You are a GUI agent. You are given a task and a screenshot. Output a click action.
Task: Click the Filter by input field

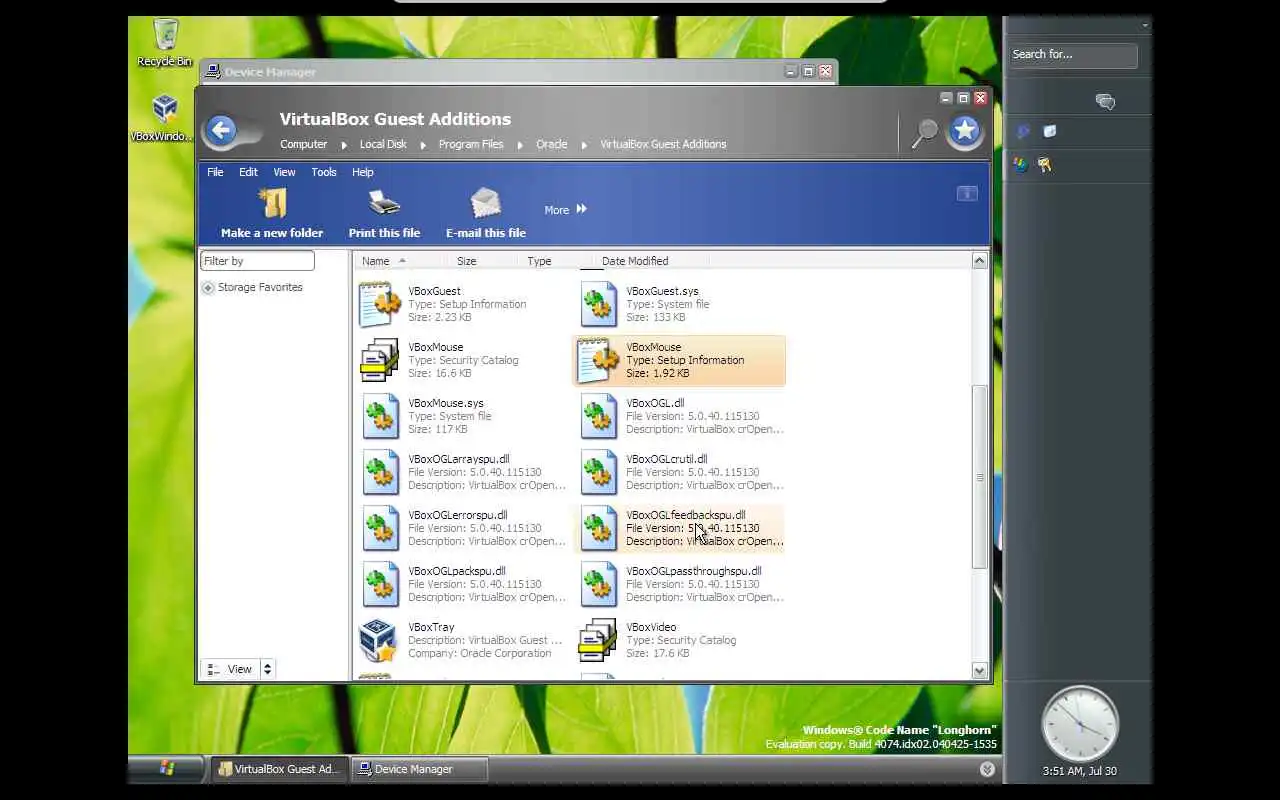point(257,261)
